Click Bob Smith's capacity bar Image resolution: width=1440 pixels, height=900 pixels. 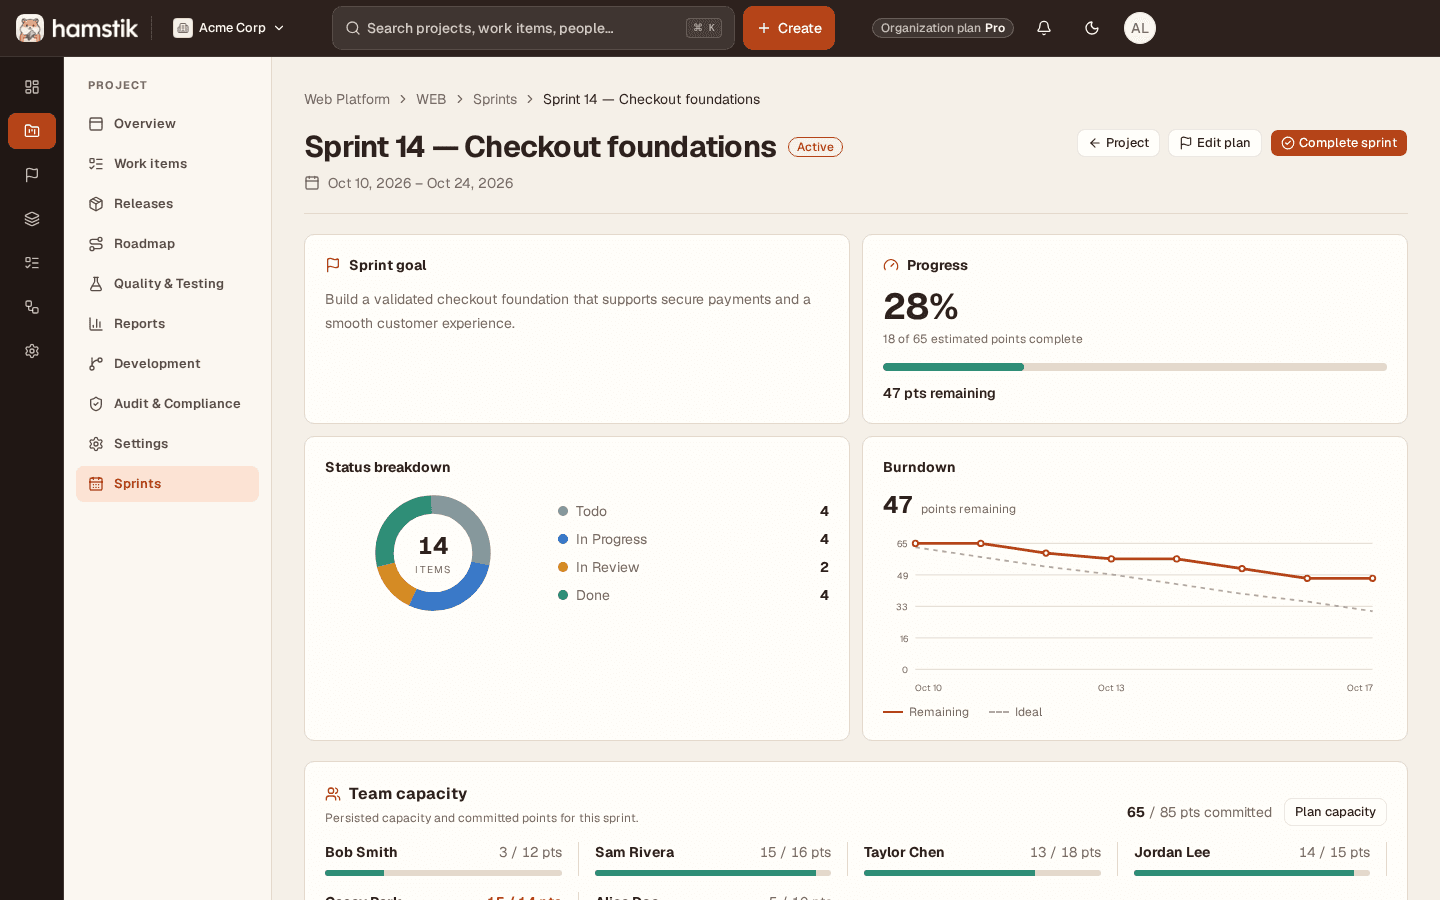443,873
